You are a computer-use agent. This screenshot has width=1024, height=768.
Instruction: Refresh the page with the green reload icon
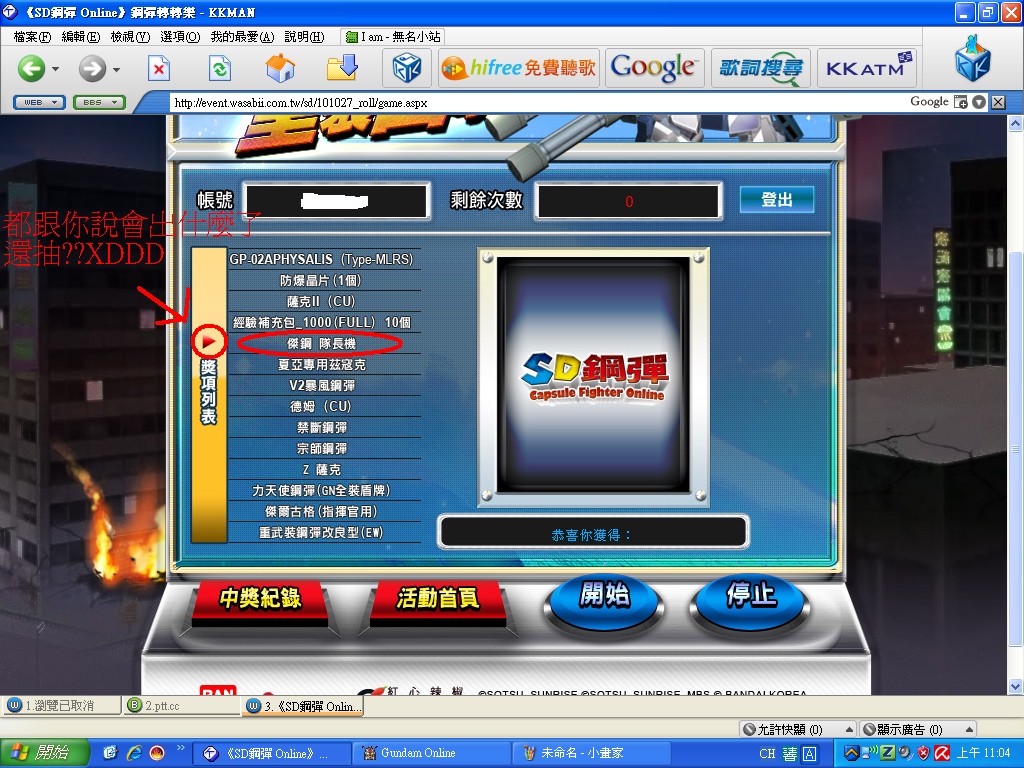[220, 68]
